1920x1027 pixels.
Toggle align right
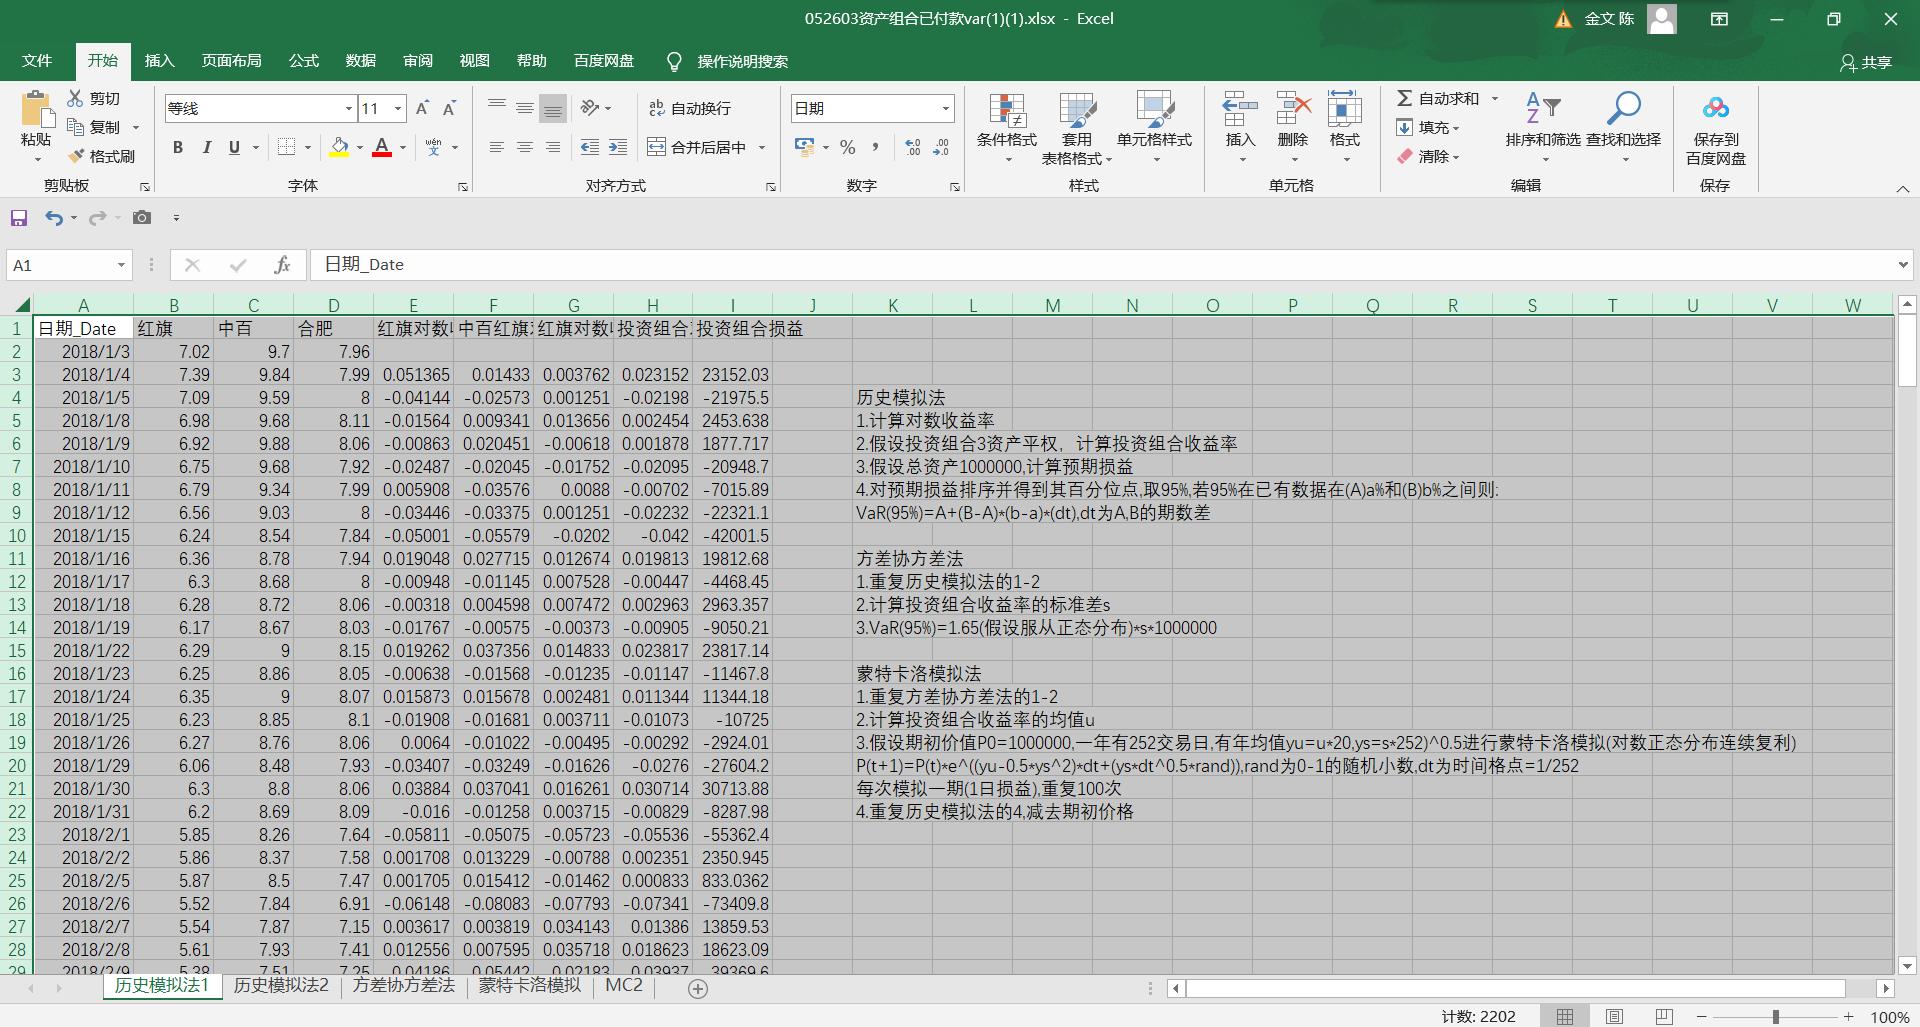point(552,147)
